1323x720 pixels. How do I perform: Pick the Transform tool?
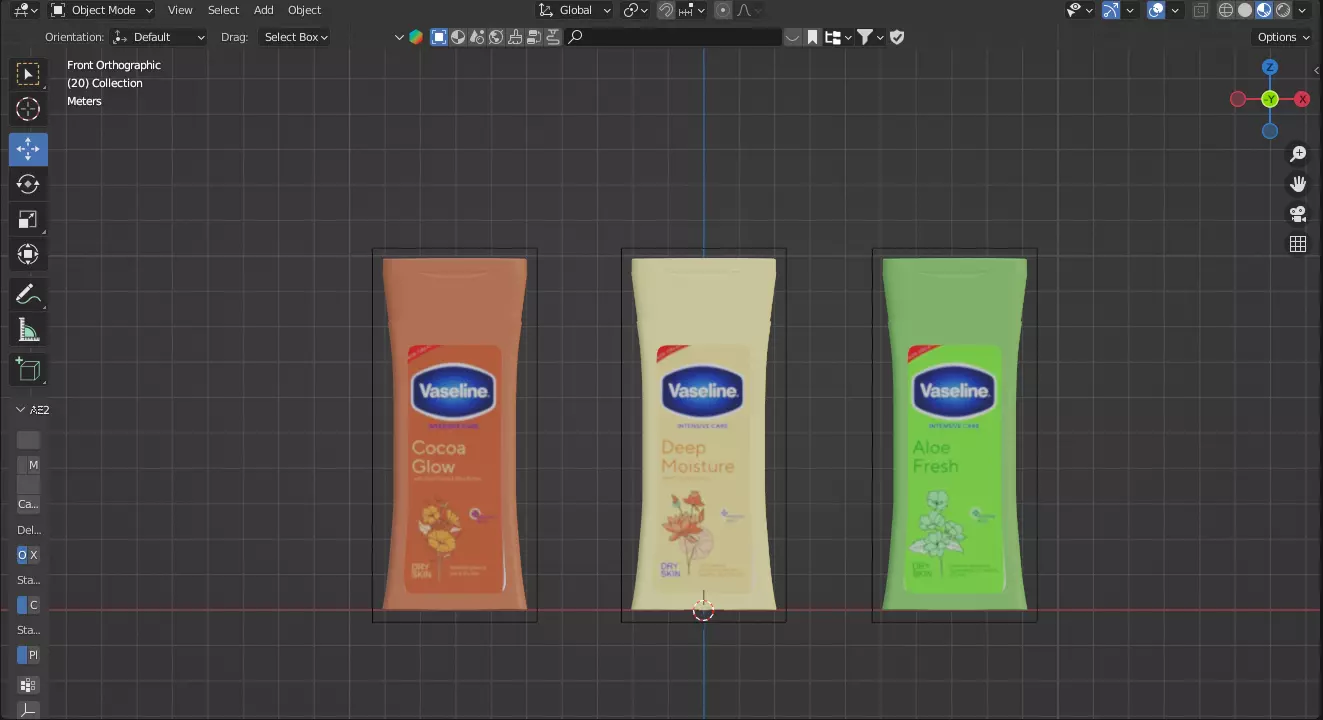(28, 254)
